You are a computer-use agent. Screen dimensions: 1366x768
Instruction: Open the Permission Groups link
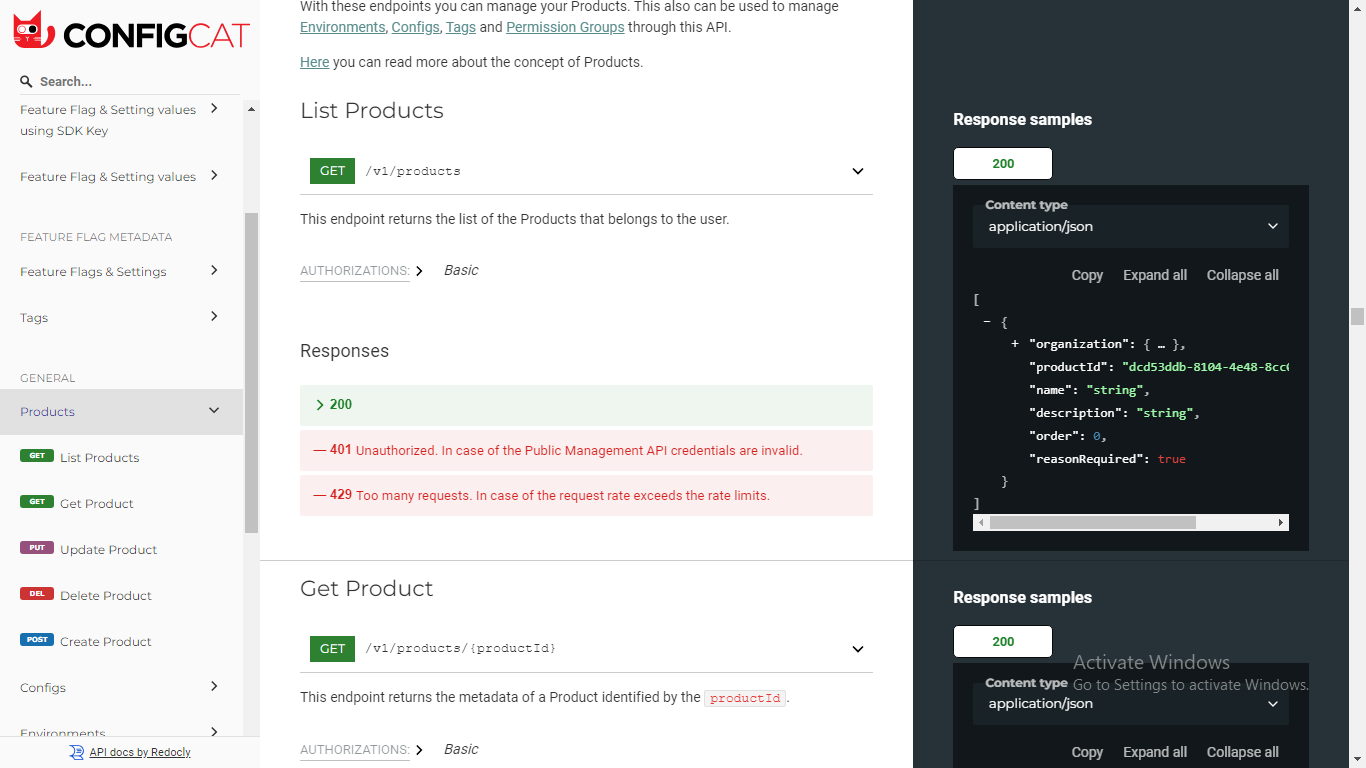565,27
